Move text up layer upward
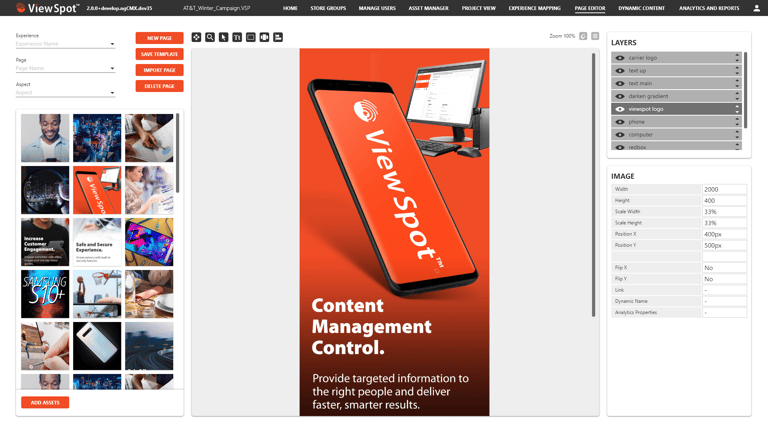The image size is (768, 432). tap(737, 68)
